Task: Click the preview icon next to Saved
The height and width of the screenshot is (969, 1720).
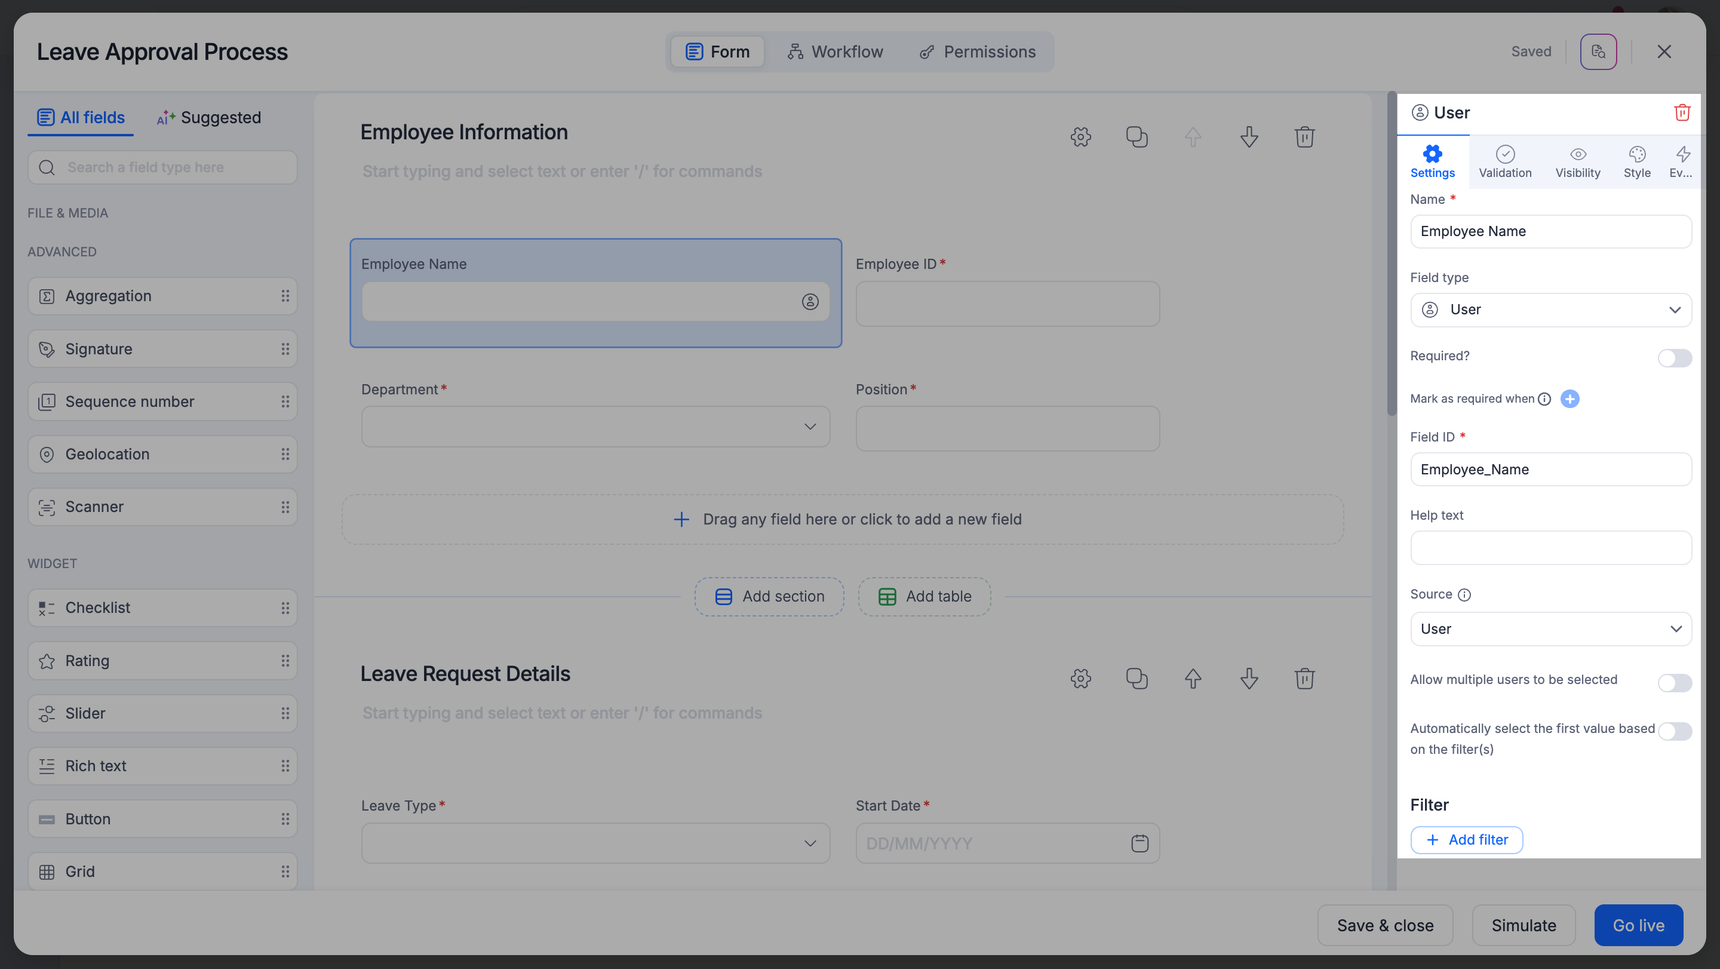Action: (1598, 52)
